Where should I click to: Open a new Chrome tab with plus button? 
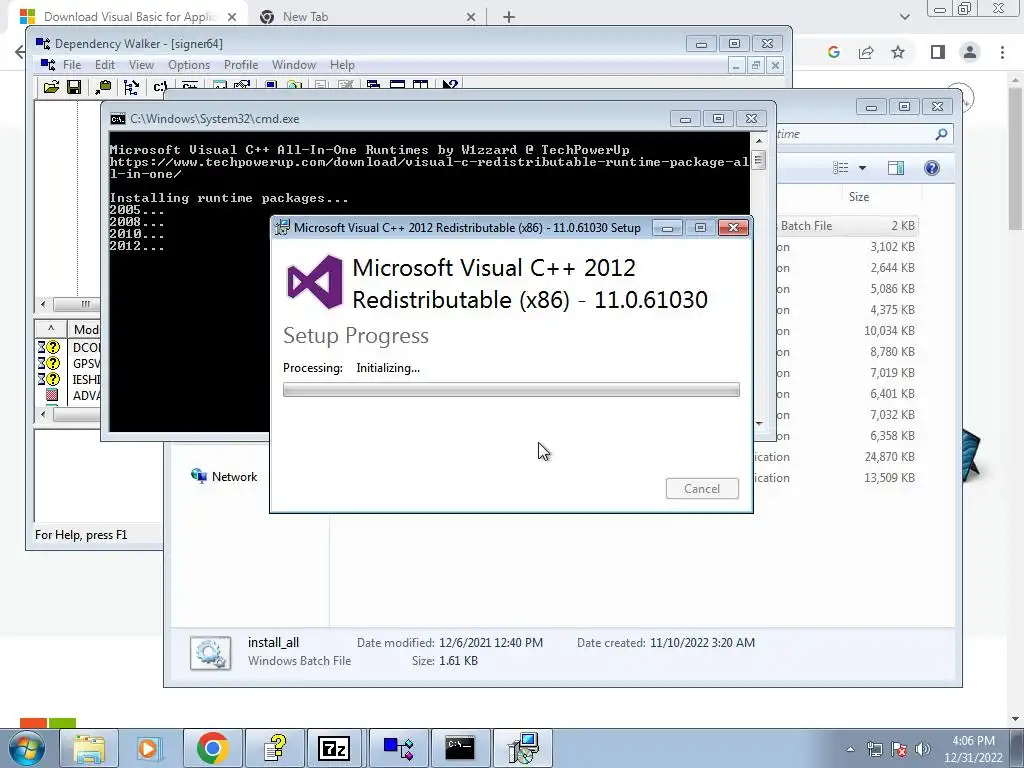point(509,17)
